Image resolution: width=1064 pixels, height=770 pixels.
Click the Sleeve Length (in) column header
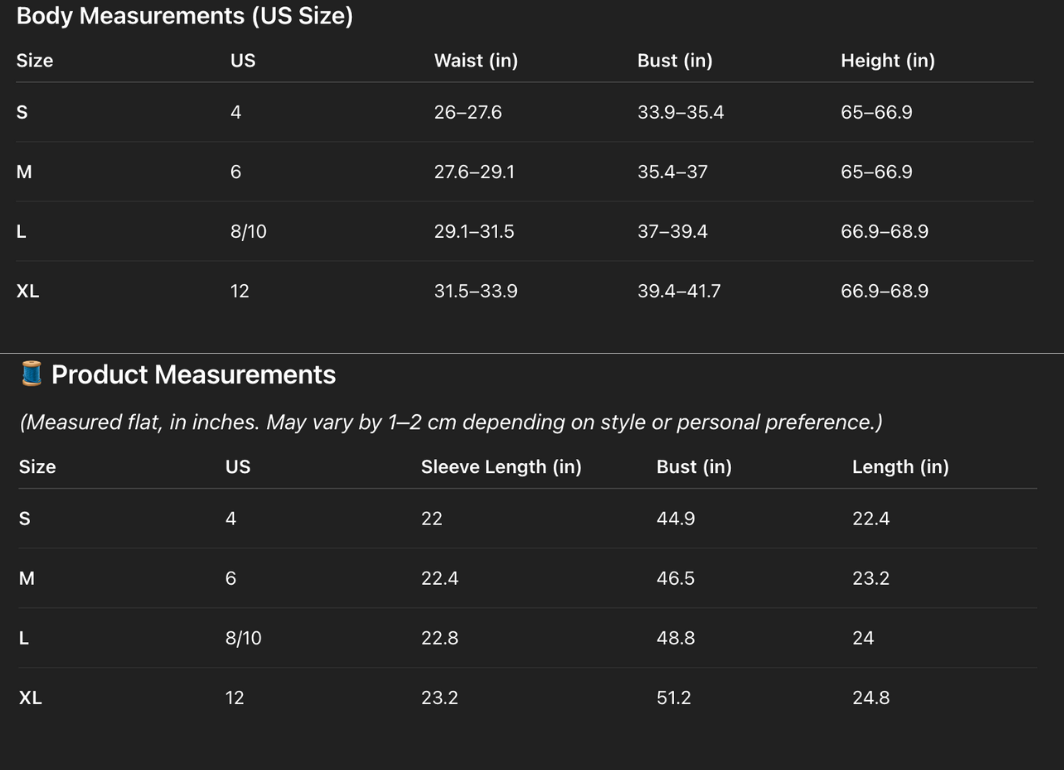point(500,467)
